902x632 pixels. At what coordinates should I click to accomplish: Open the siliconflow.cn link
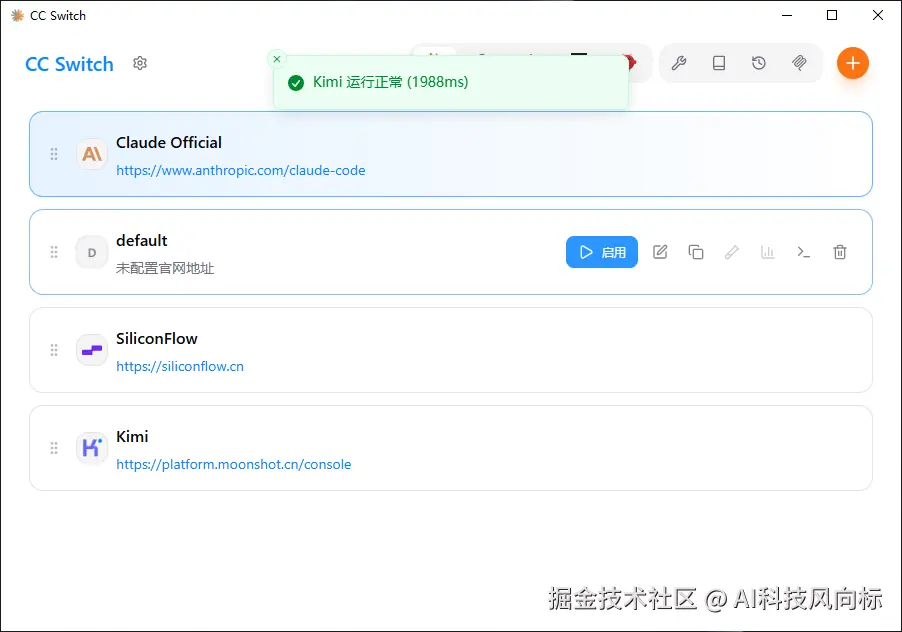(x=180, y=366)
